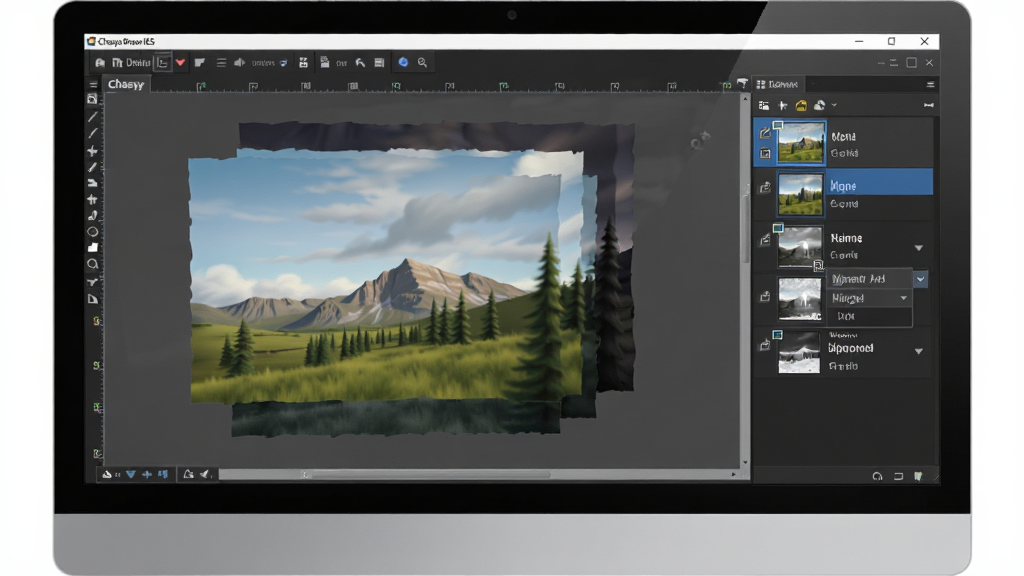Click the blue chevron button of the open dropdown
This screenshot has width=1024, height=576.
pos(920,280)
